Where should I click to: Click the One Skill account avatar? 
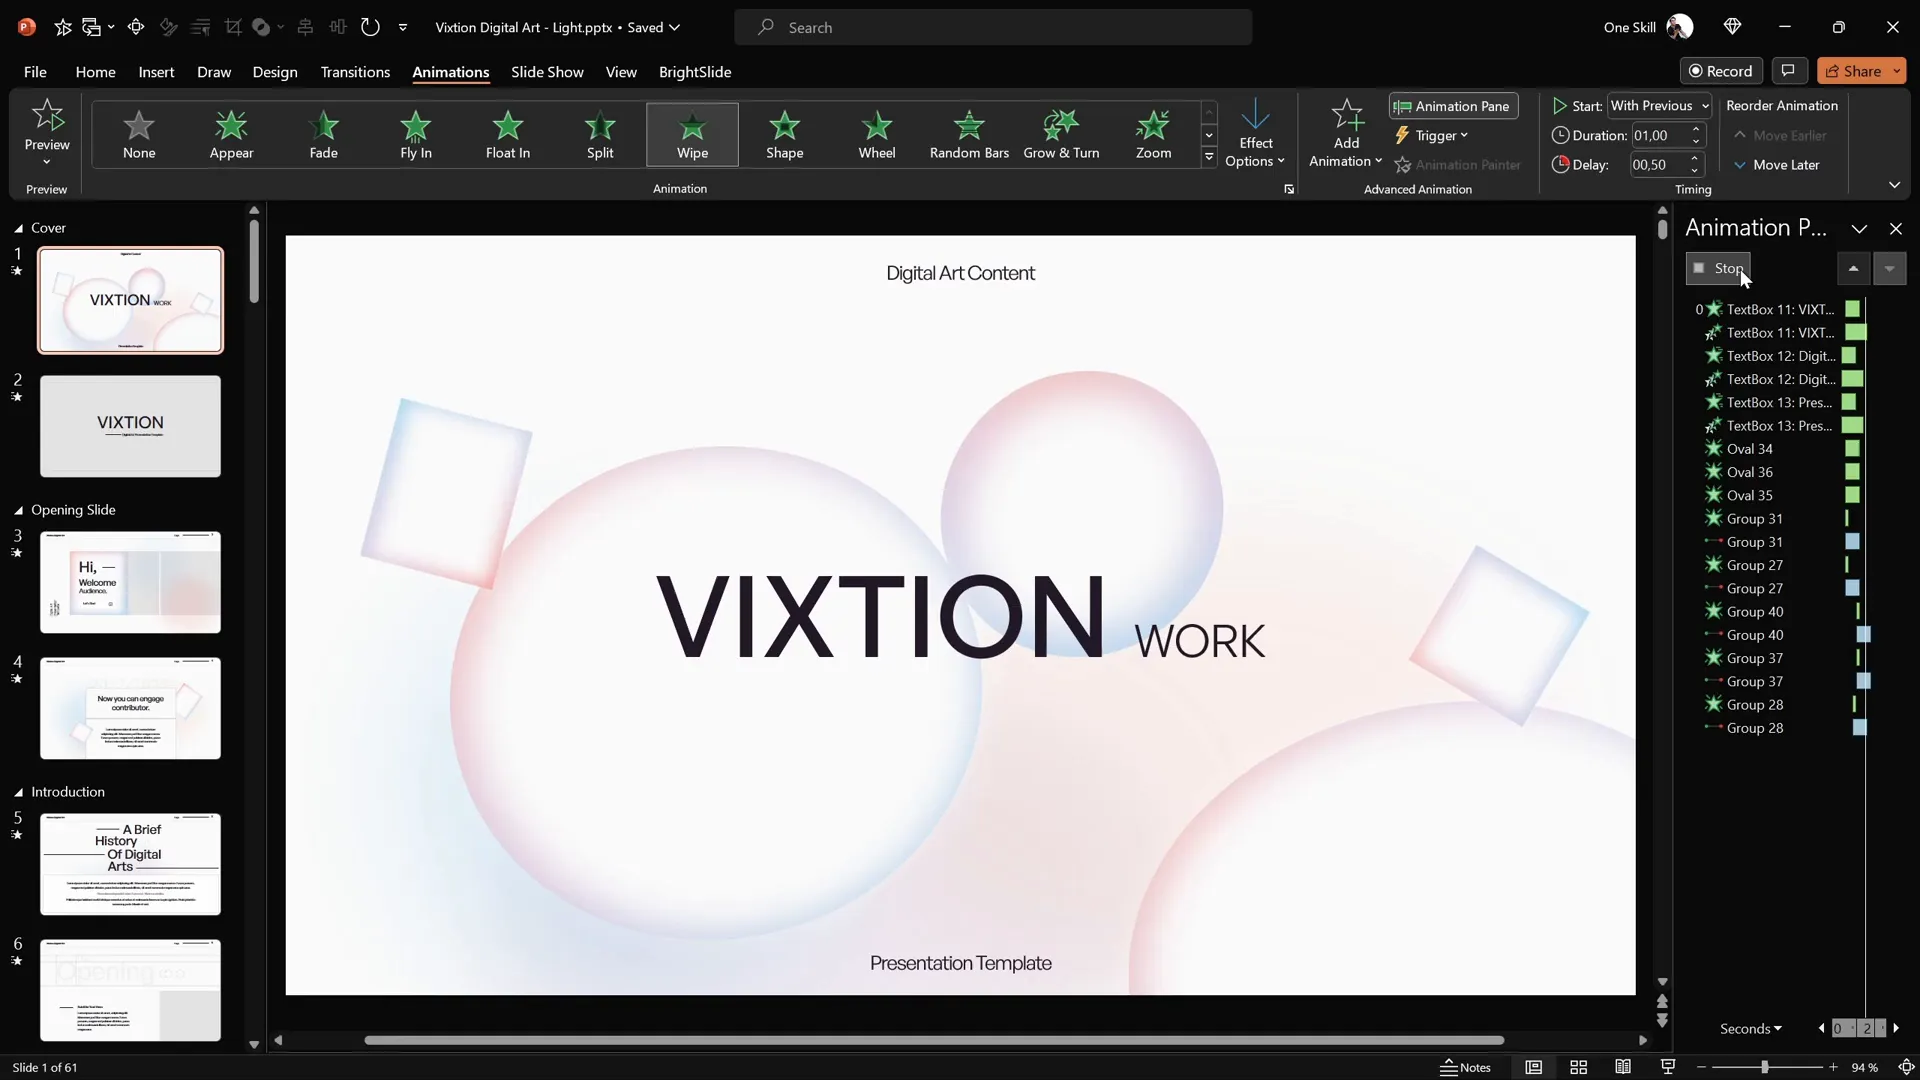(1680, 27)
